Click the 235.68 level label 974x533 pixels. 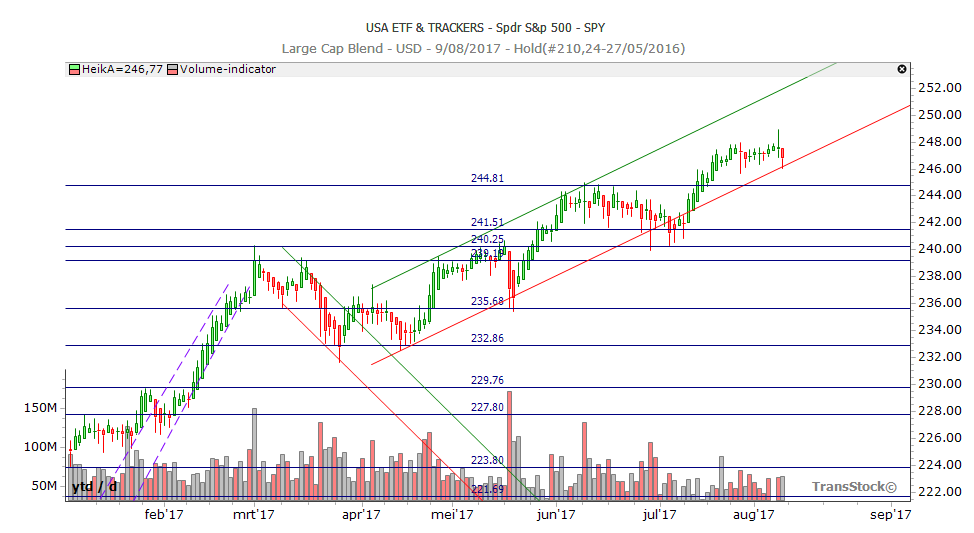pyautogui.click(x=487, y=301)
